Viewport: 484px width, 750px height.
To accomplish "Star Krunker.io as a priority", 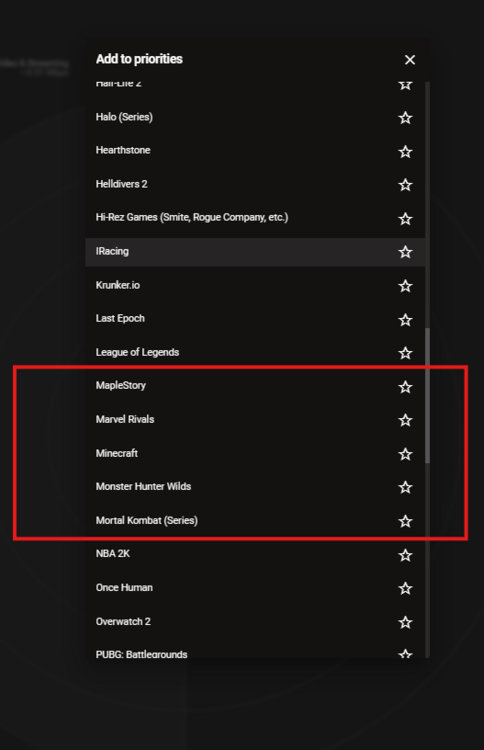I will [405, 286].
